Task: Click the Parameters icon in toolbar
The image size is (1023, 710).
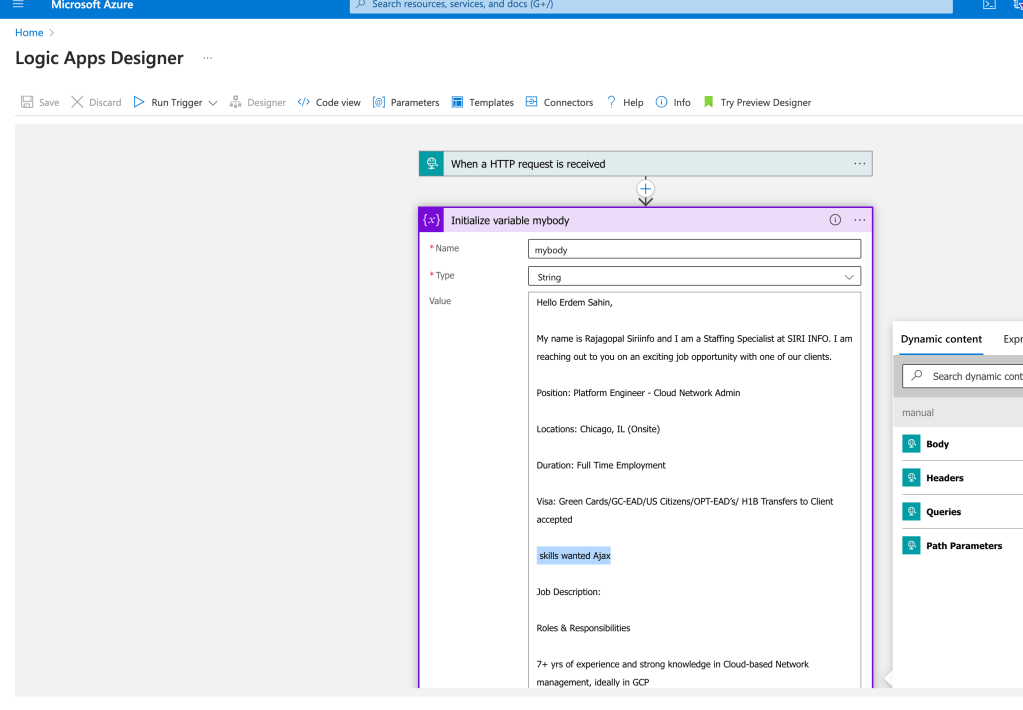Action: 378,102
